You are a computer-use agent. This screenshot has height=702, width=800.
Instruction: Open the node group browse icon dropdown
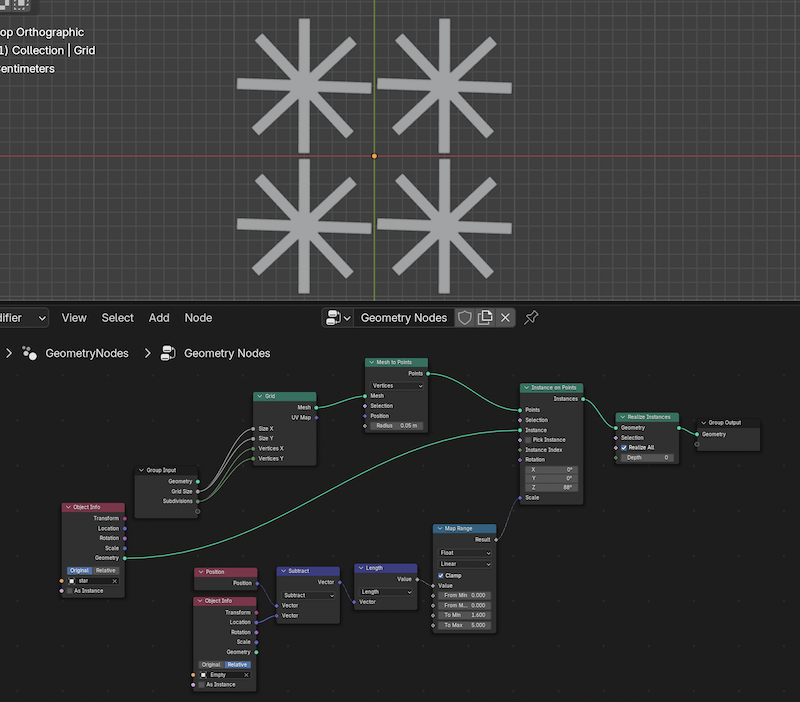338,318
